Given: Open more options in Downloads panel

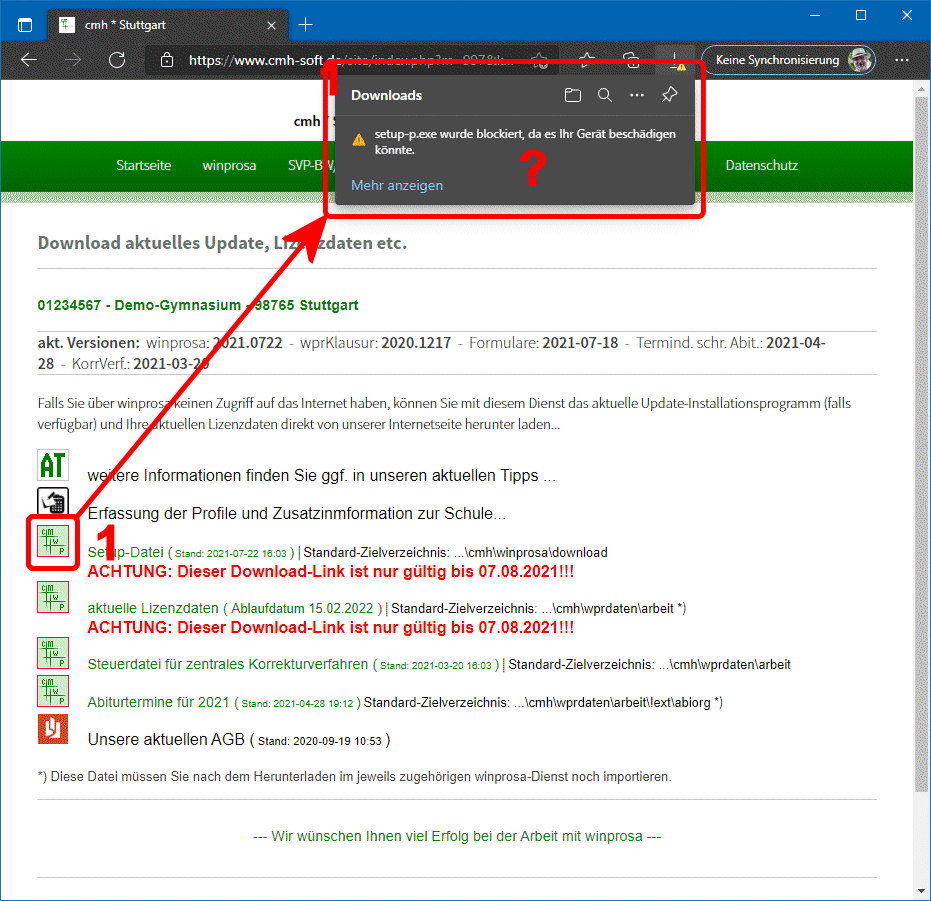Looking at the screenshot, I should pyautogui.click(x=637, y=96).
